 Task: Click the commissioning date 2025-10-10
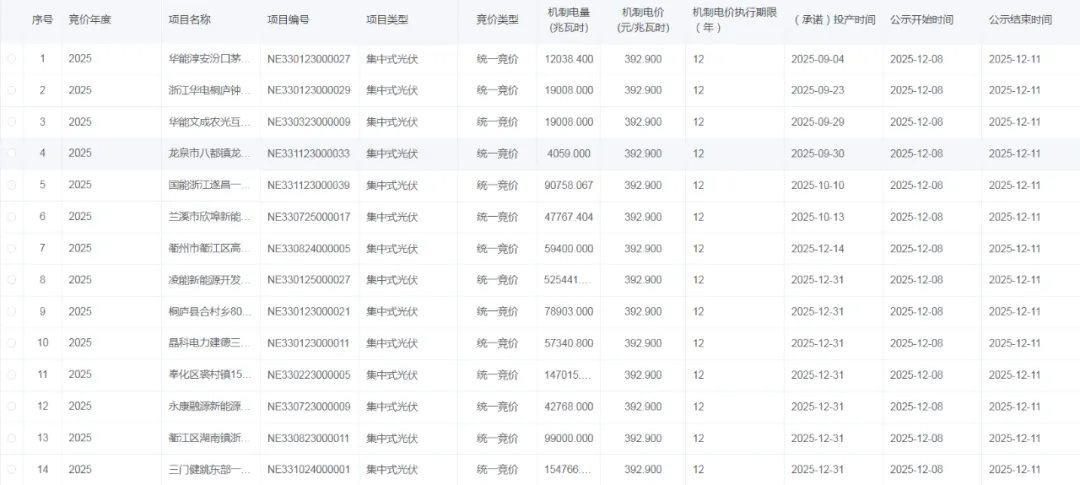(817, 186)
